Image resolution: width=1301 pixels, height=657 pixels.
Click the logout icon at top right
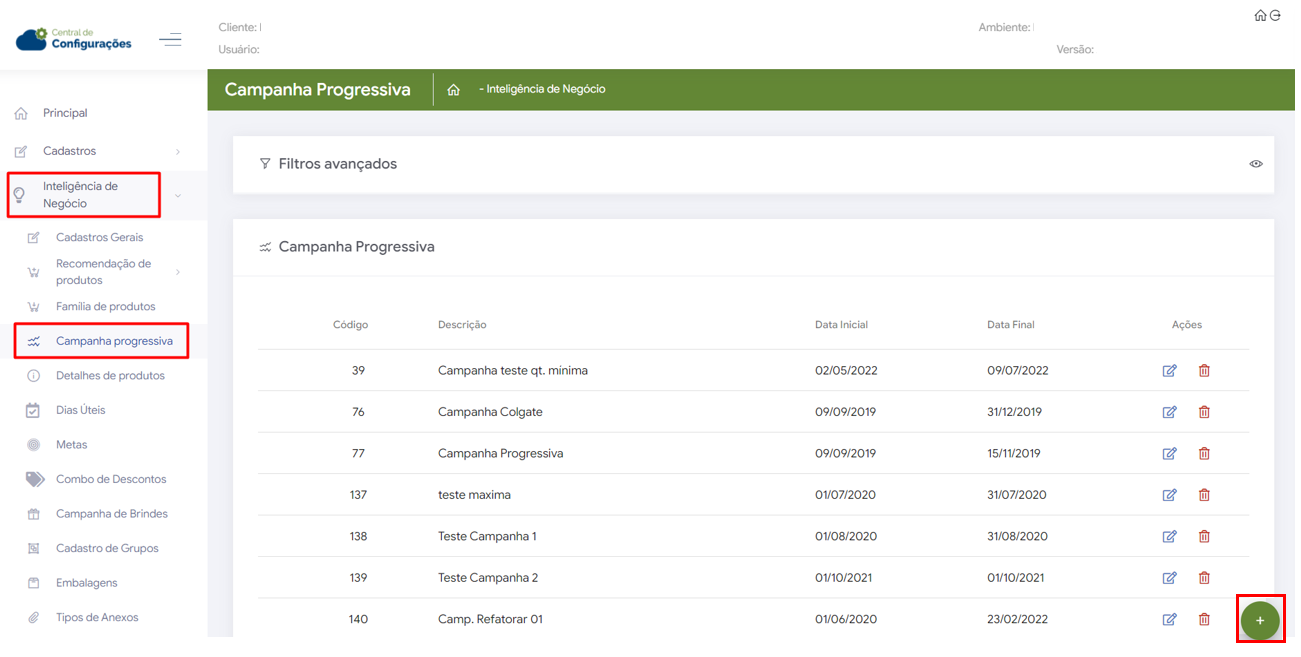click(x=1275, y=16)
